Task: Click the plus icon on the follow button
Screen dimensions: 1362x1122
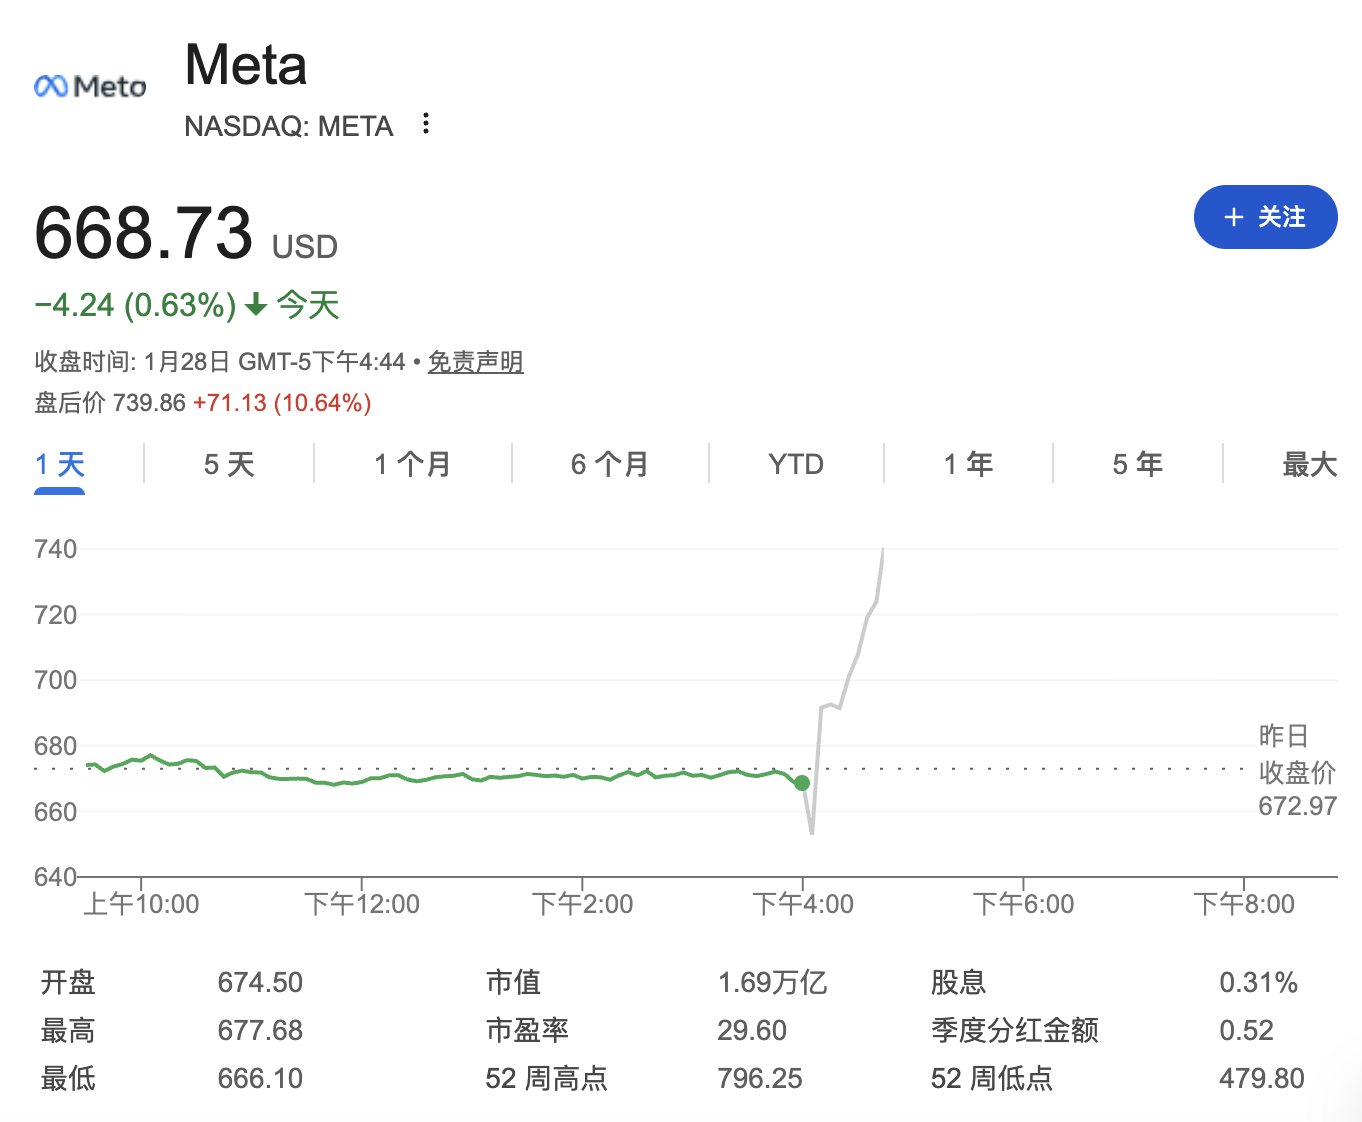Action: [1232, 217]
